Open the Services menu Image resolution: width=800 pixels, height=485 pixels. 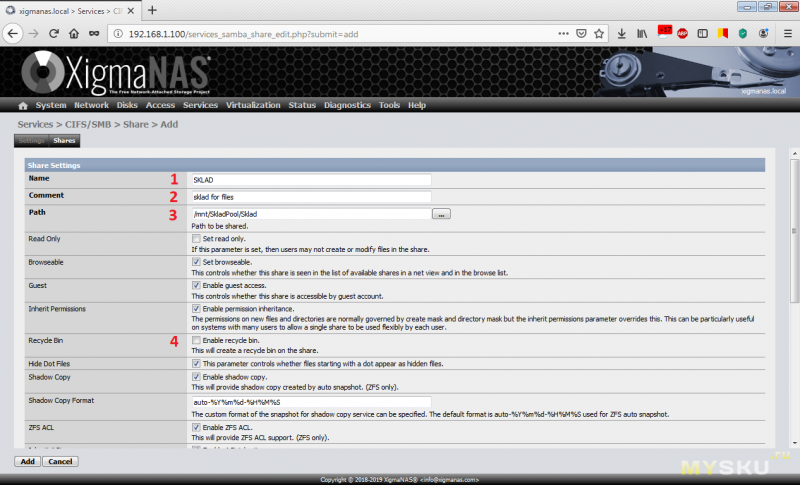click(200, 105)
